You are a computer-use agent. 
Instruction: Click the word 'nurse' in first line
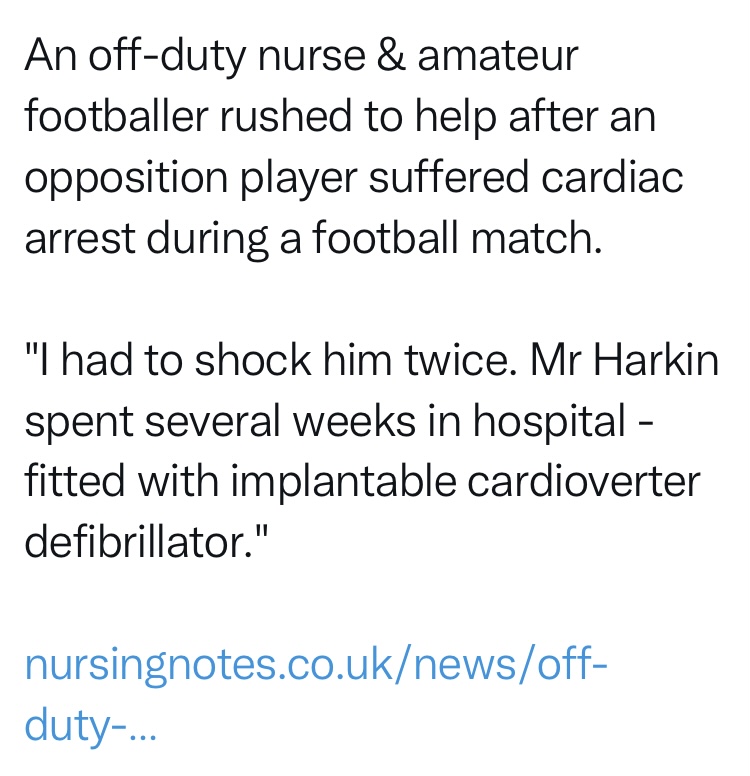coord(311,57)
